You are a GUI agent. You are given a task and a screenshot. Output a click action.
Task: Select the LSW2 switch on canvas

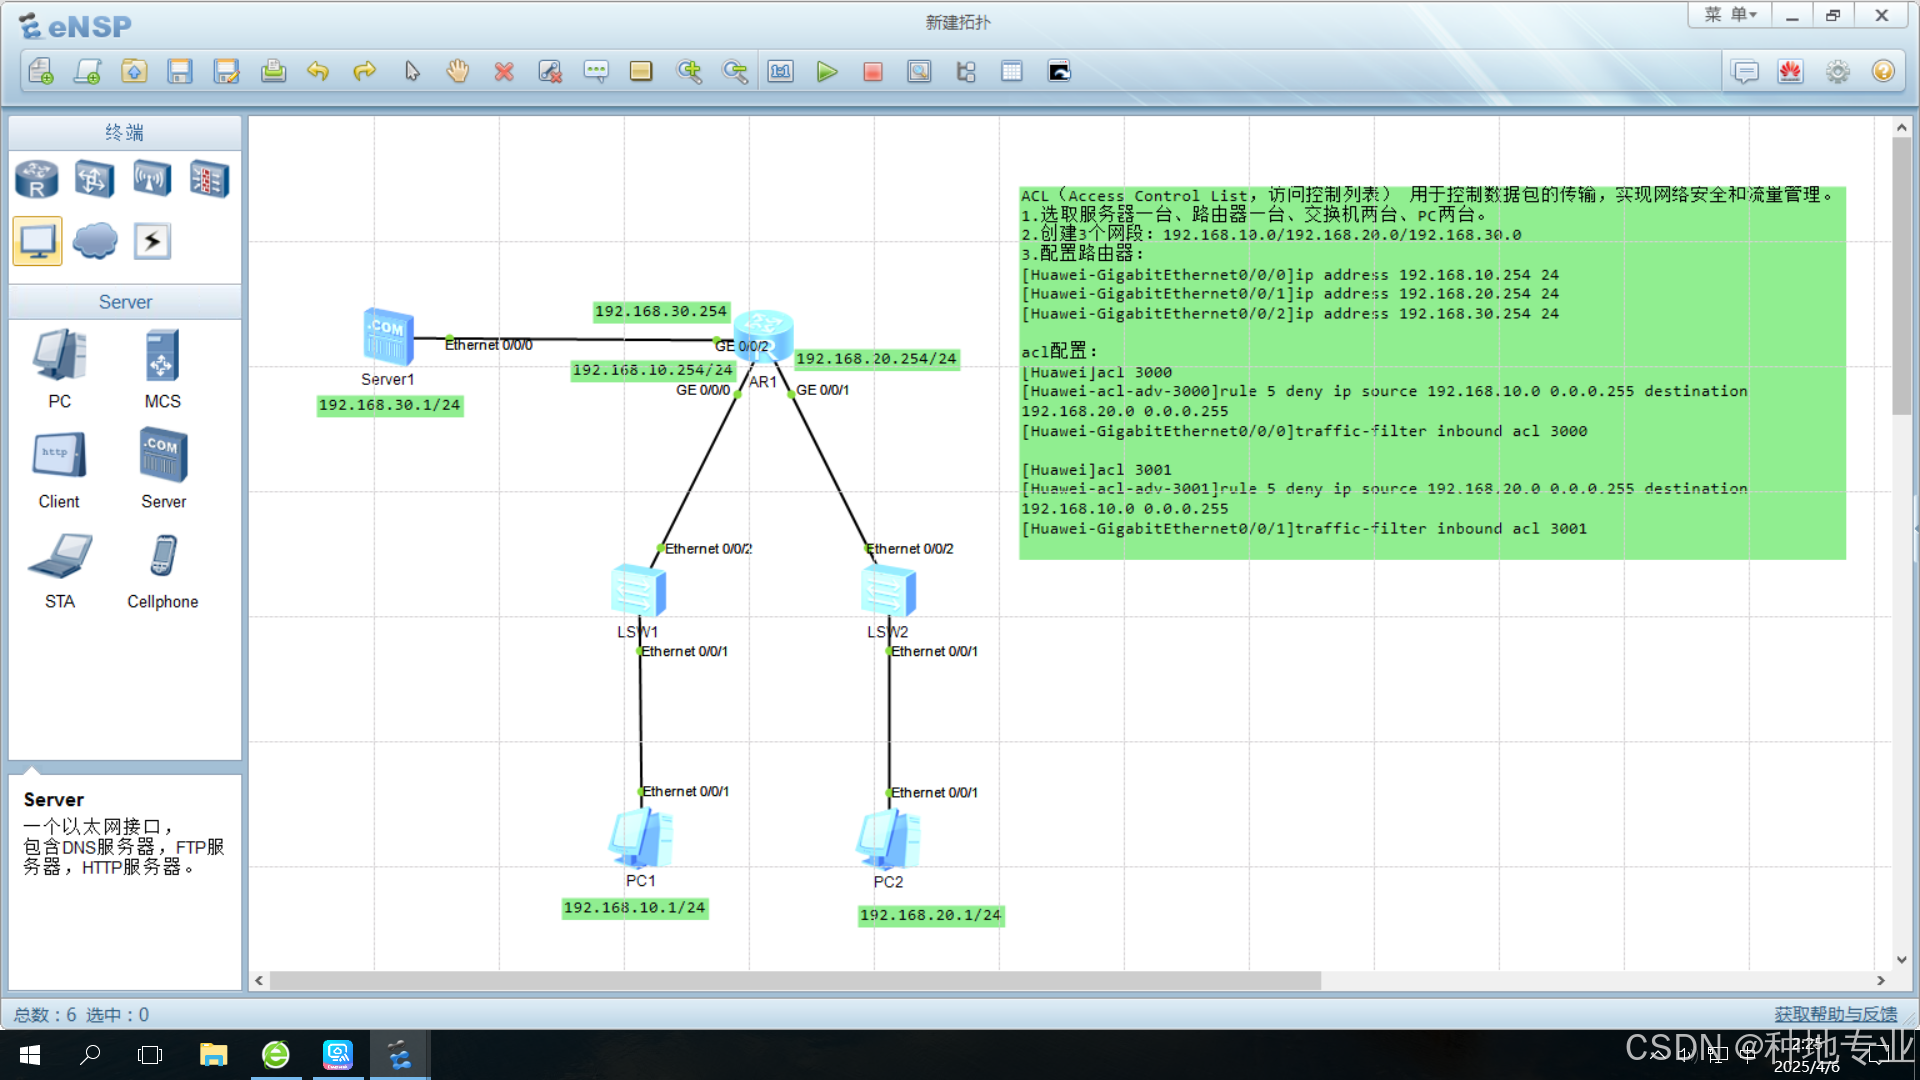(x=888, y=591)
